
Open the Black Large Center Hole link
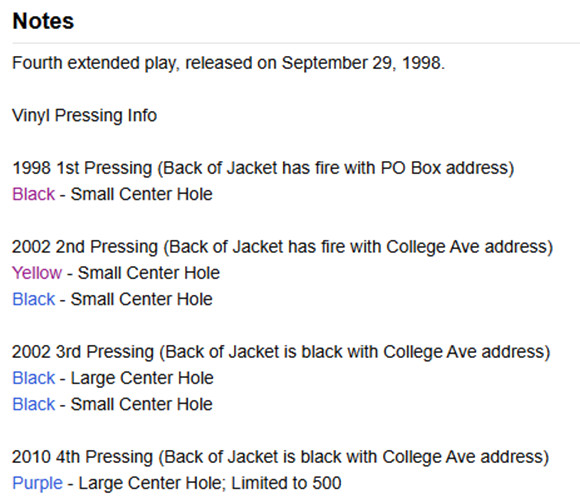(x=34, y=378)
